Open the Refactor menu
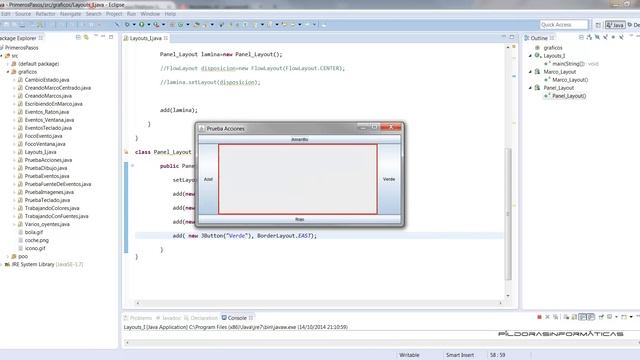This screenshot has height=360, width=640. pyautogui.click(x=45, y=14)
